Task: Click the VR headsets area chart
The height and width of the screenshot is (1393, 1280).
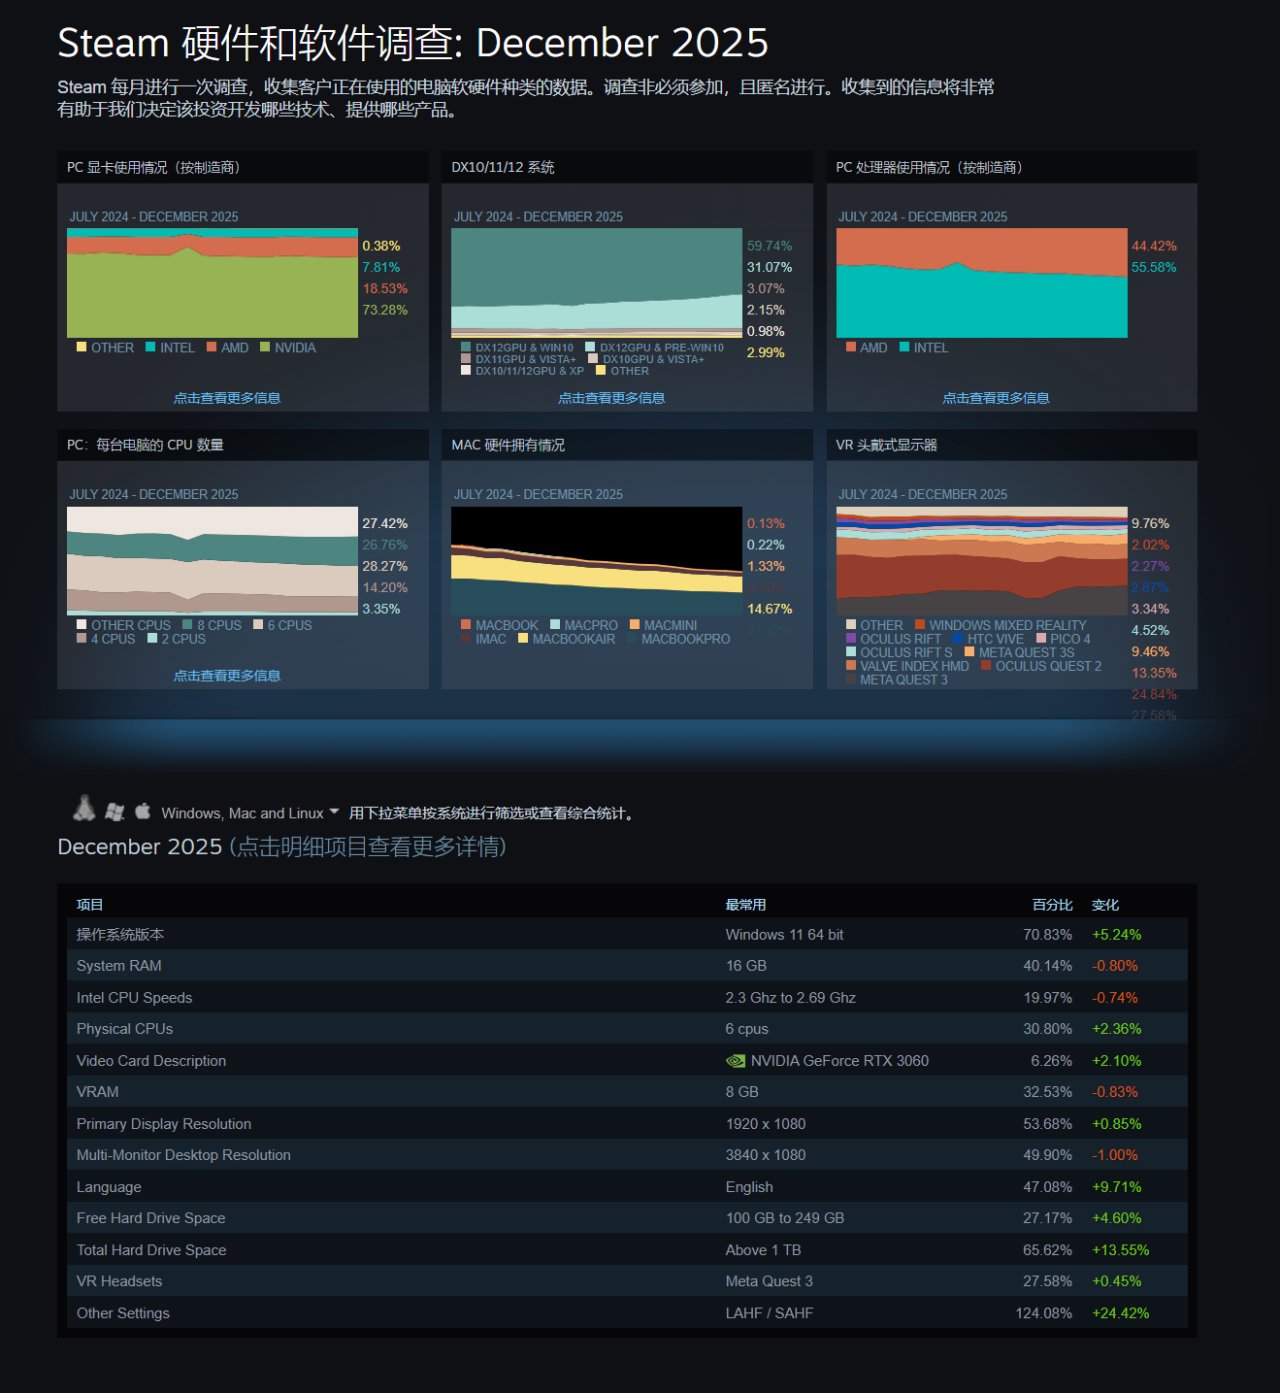Action: pos(982,561)
